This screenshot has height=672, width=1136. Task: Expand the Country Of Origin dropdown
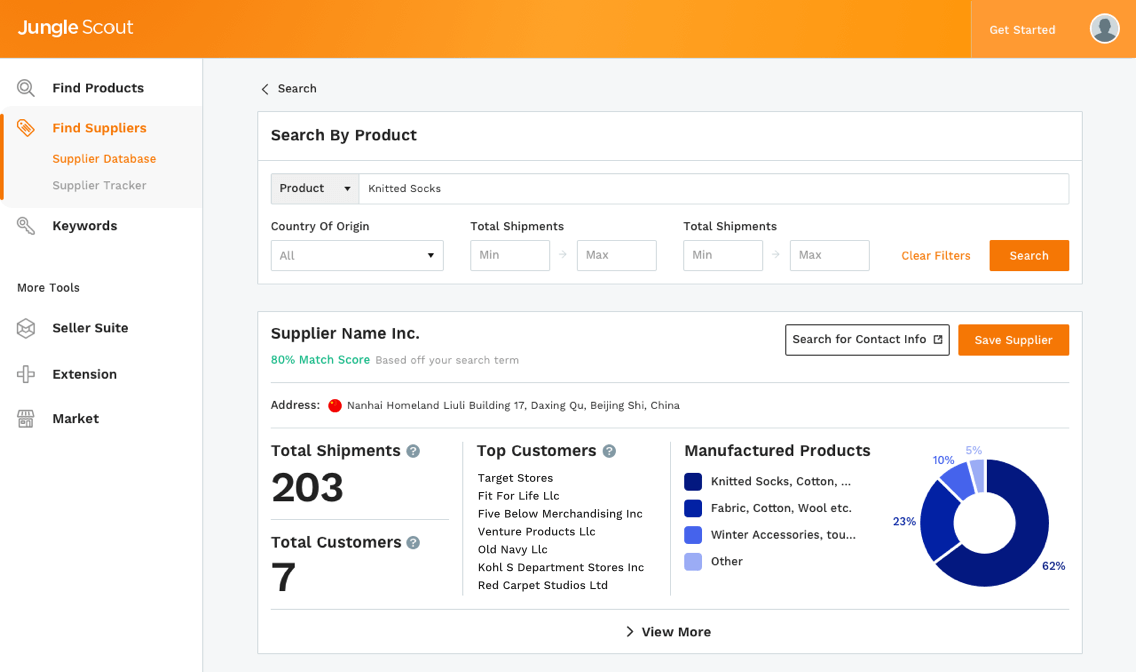pyautogui.click(x=357, y=255)
